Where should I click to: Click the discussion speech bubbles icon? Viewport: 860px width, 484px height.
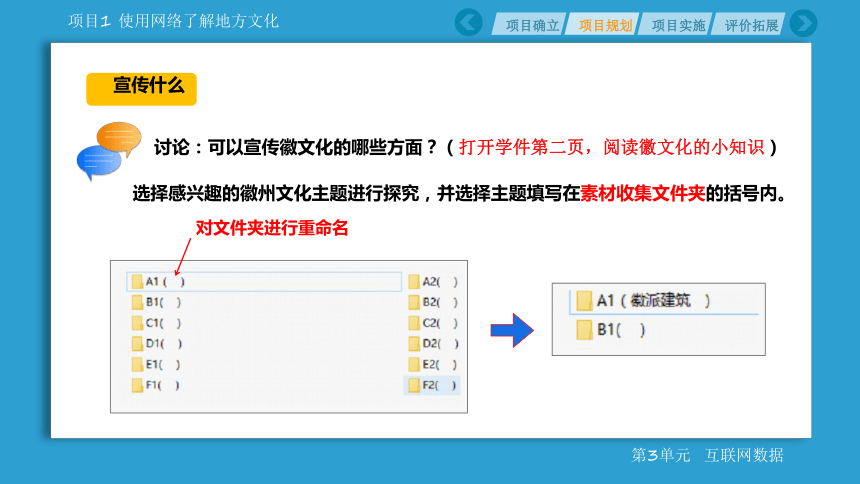click(x=109, y=151)
